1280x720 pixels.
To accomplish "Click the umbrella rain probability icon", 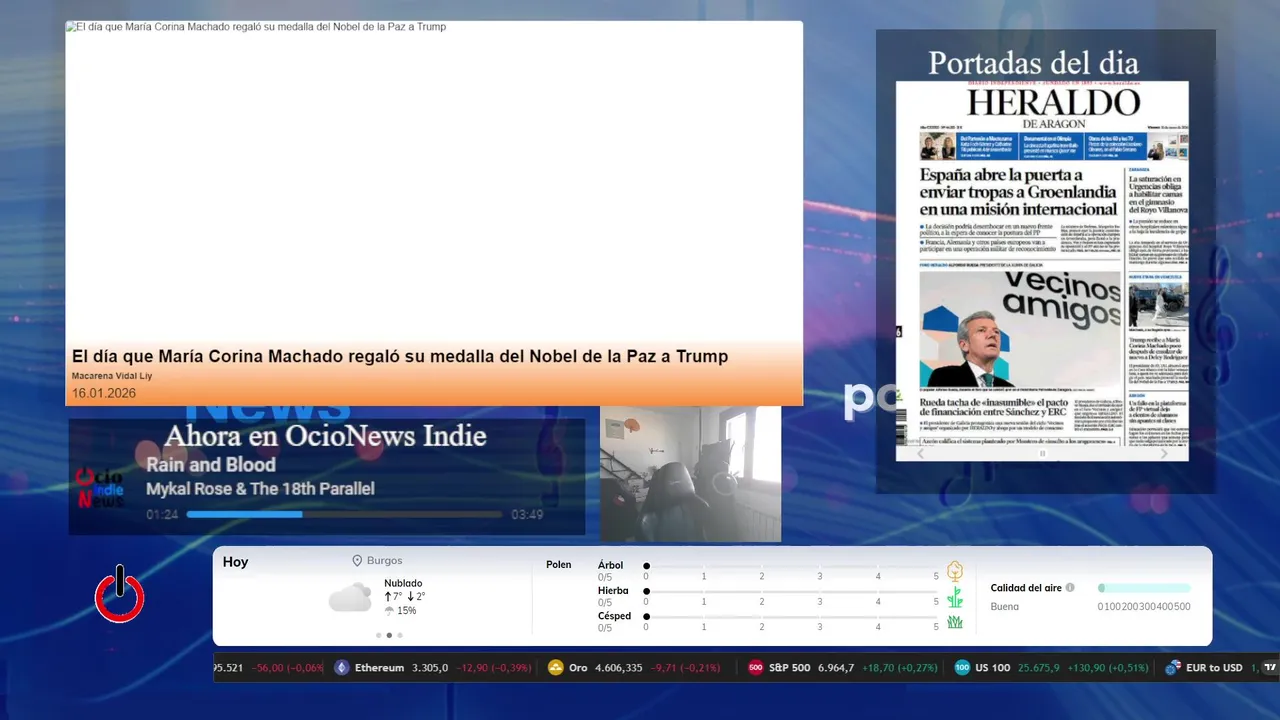I will click(389, 611).
